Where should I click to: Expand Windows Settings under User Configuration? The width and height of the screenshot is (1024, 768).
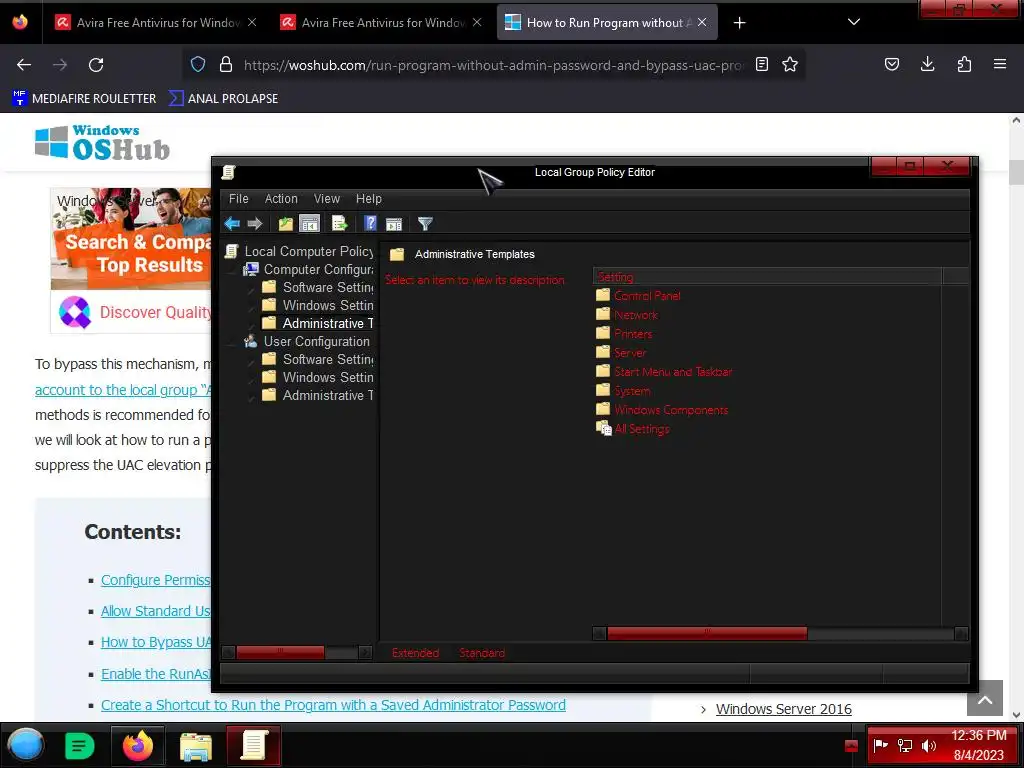coord(251,378)
